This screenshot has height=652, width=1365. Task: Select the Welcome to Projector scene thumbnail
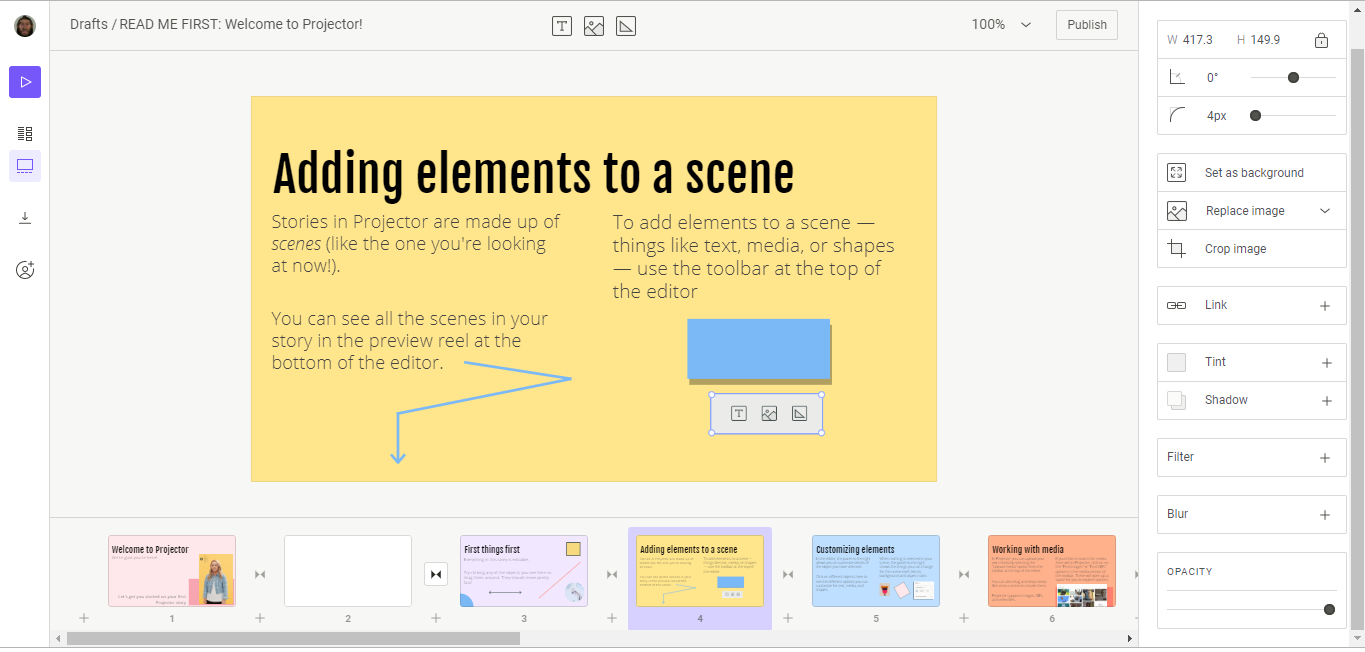(172, 571)
